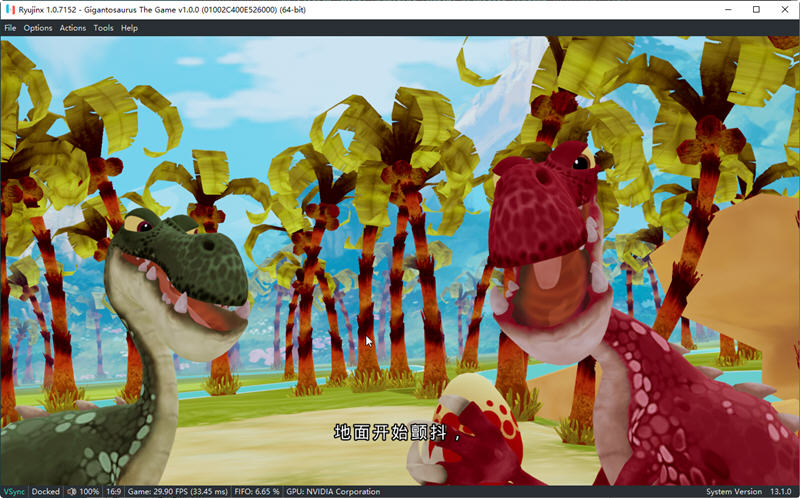Click the 16:9 aspect ratio label
This screenshot has height=498, width=800.
tap(113, 491)
